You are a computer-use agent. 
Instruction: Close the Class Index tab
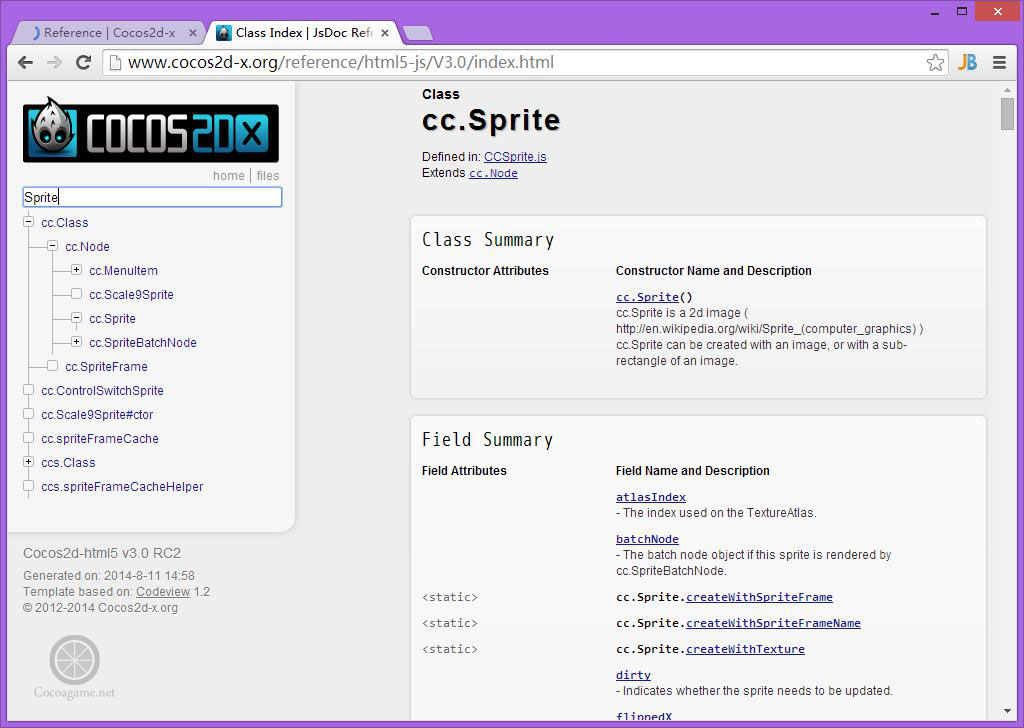coord(387,33)
